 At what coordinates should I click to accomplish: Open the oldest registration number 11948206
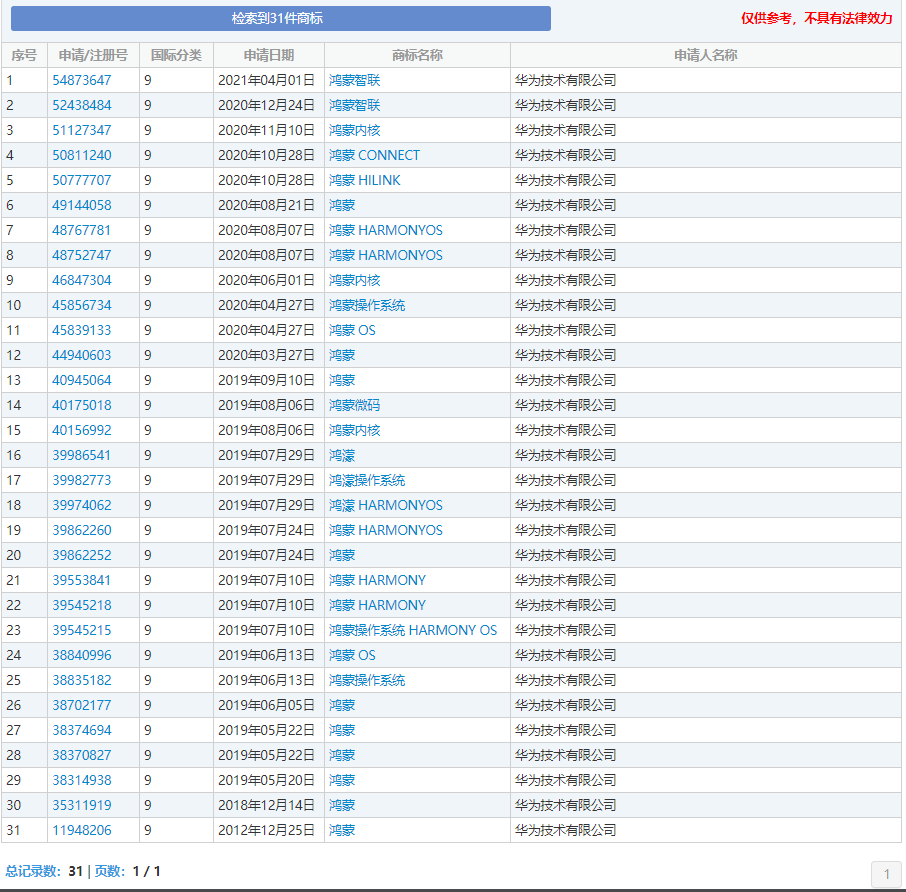(x=81, y=830)
